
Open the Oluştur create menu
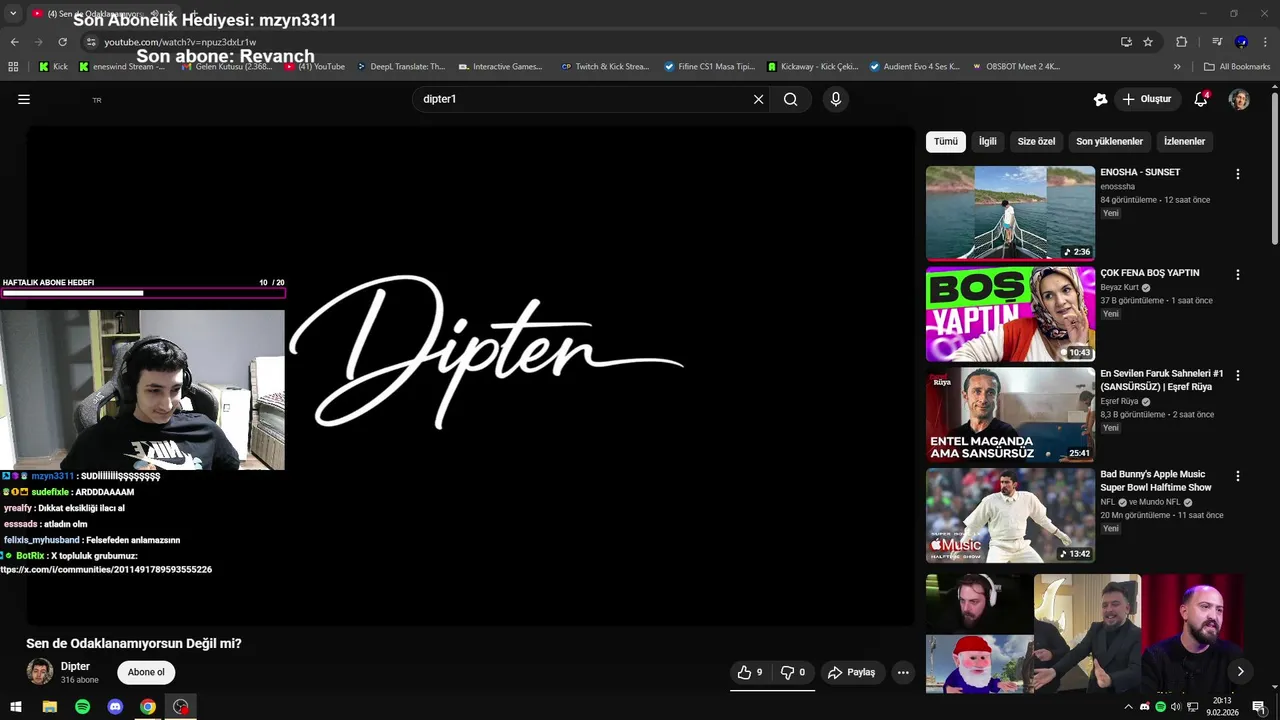click(x=1147, y=99)
